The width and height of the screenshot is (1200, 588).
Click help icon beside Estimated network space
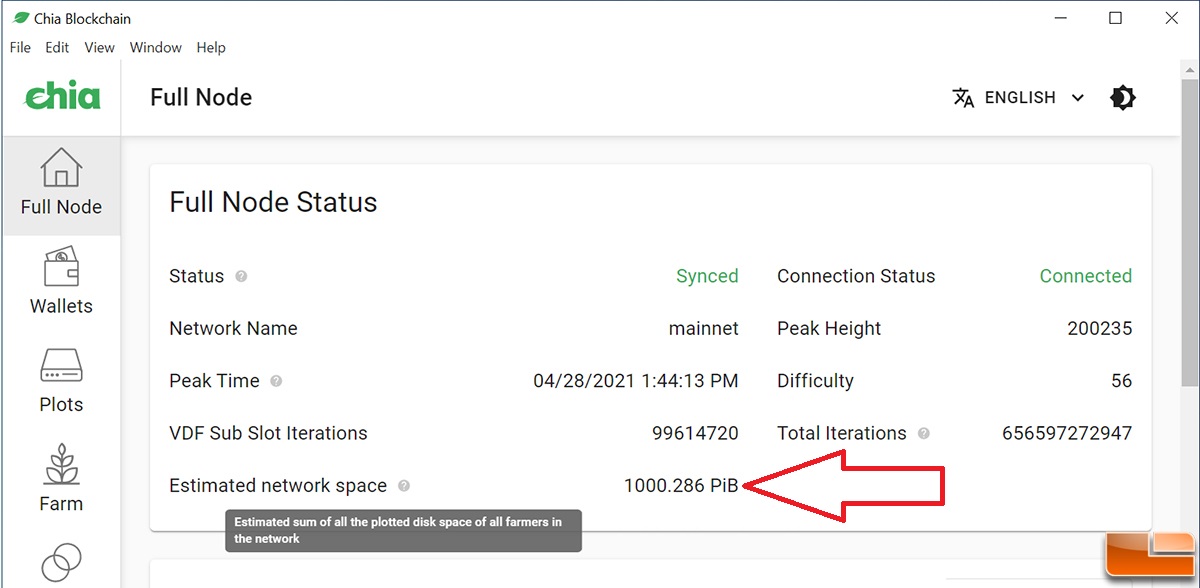click(403, 485)
